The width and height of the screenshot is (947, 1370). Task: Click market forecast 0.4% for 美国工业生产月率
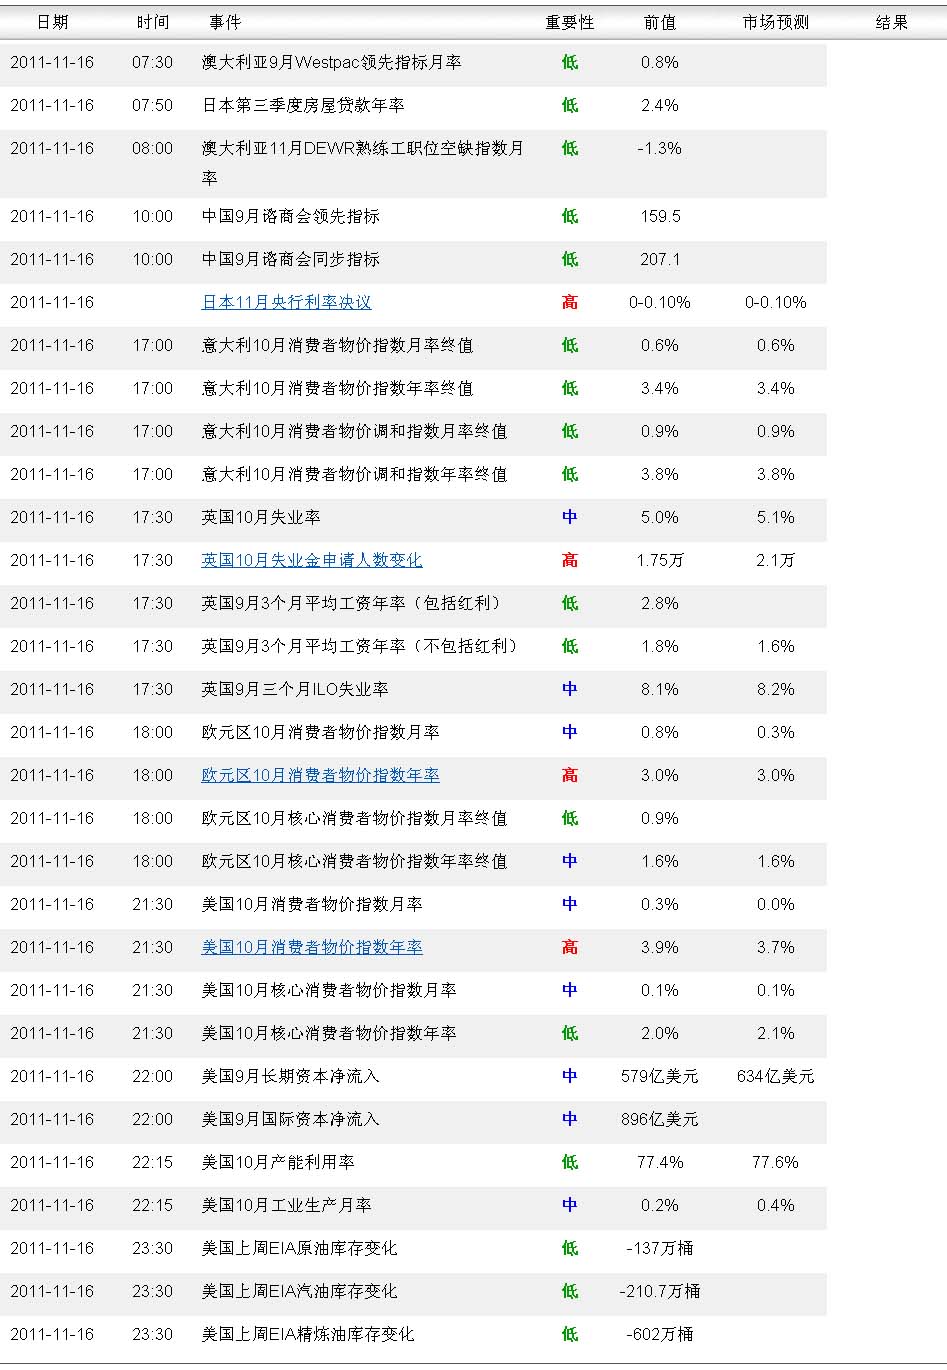tap(775, 1205)
